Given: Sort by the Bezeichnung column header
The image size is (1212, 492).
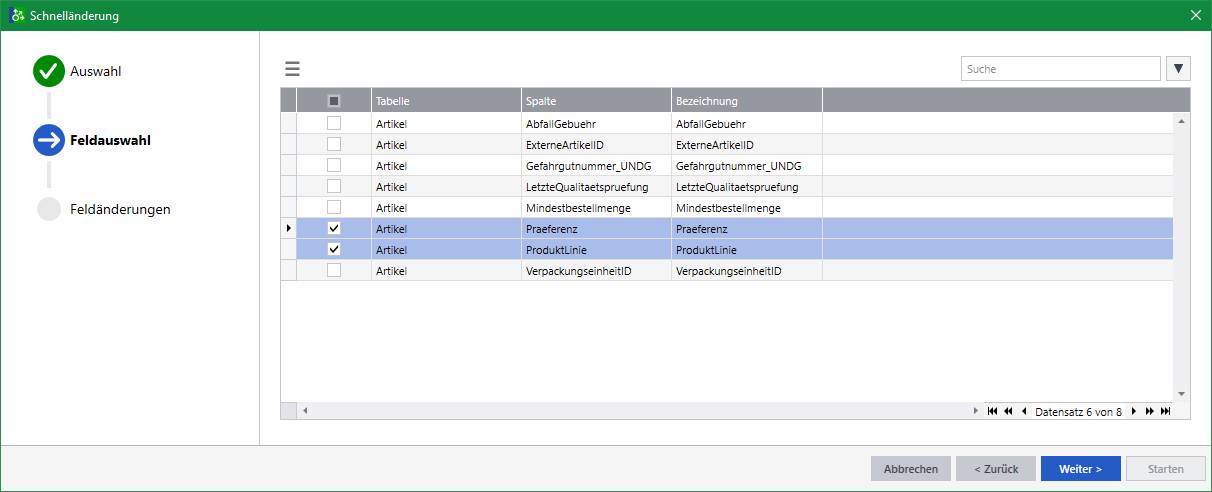Looking at the screenshot, I should 747,100.
